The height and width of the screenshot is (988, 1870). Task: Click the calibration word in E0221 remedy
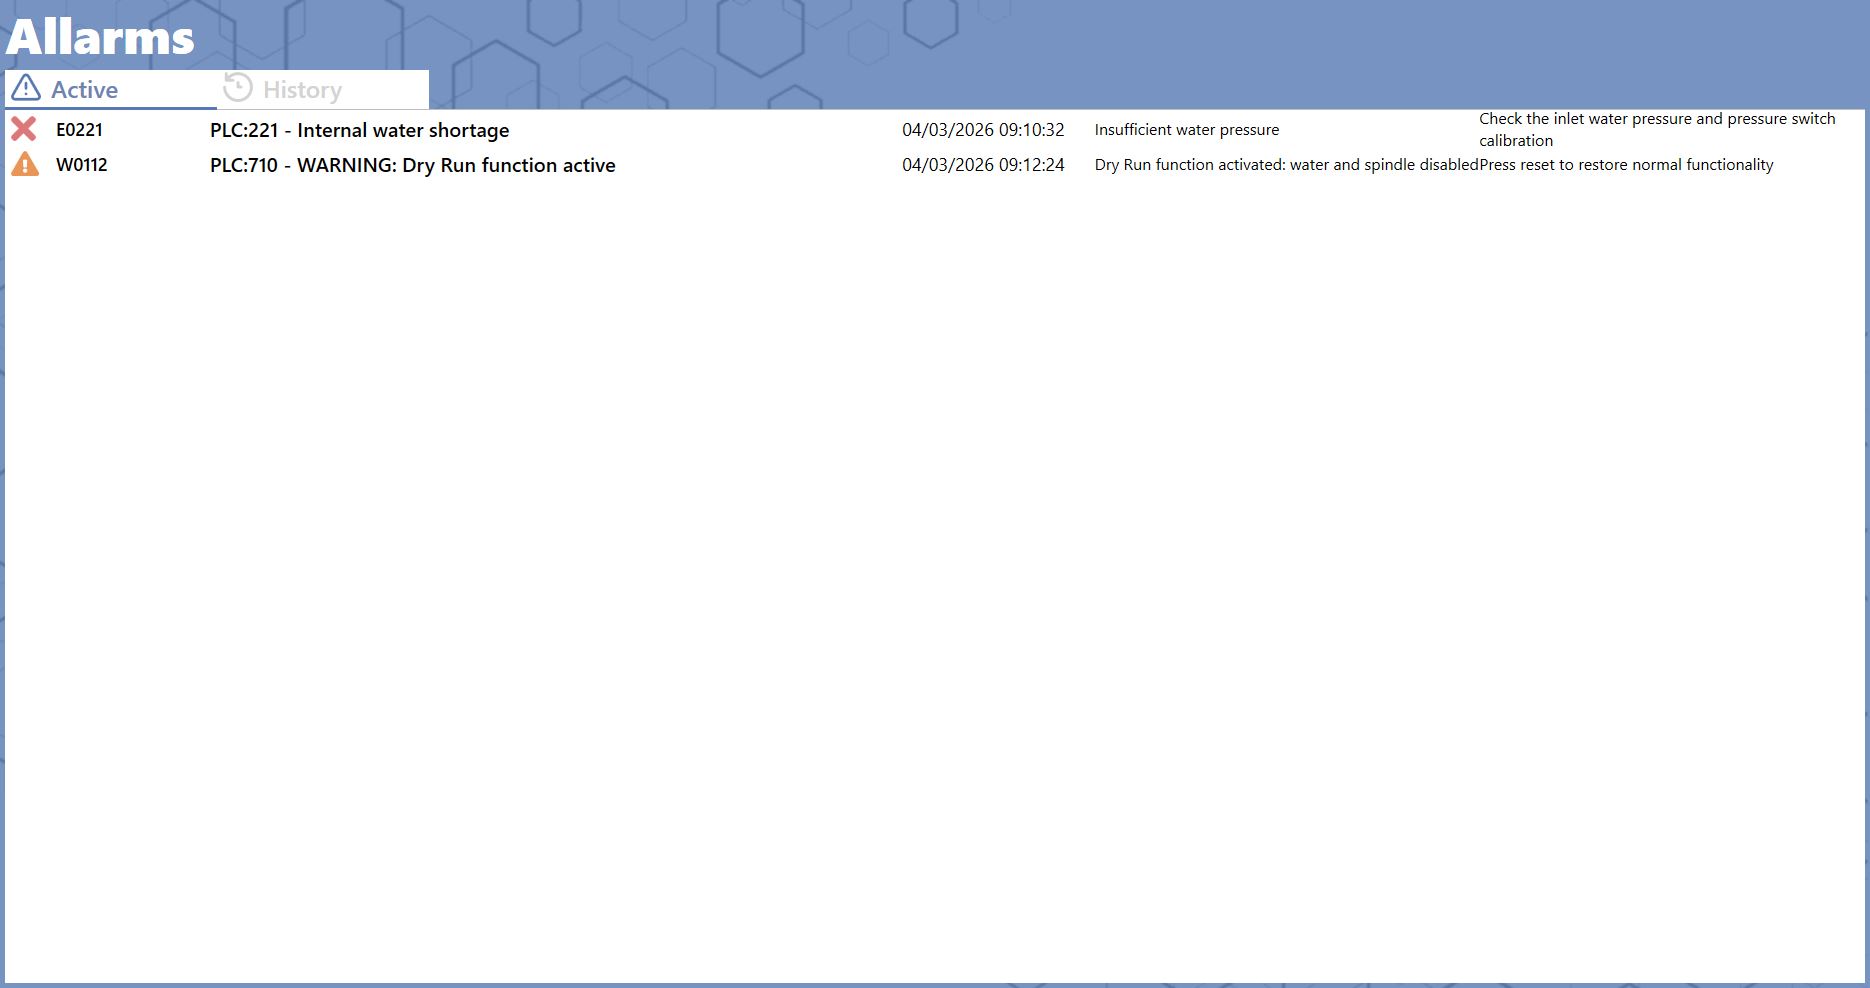(x=1516, y=141)
